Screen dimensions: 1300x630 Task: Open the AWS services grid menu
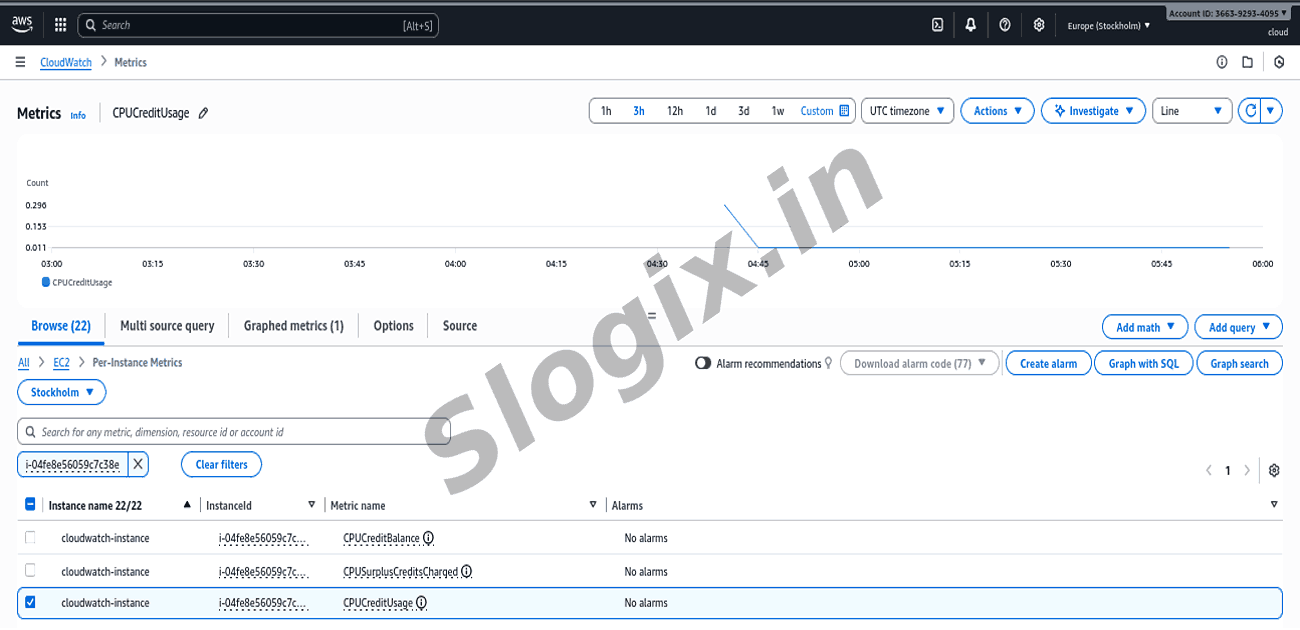(60, 25)
